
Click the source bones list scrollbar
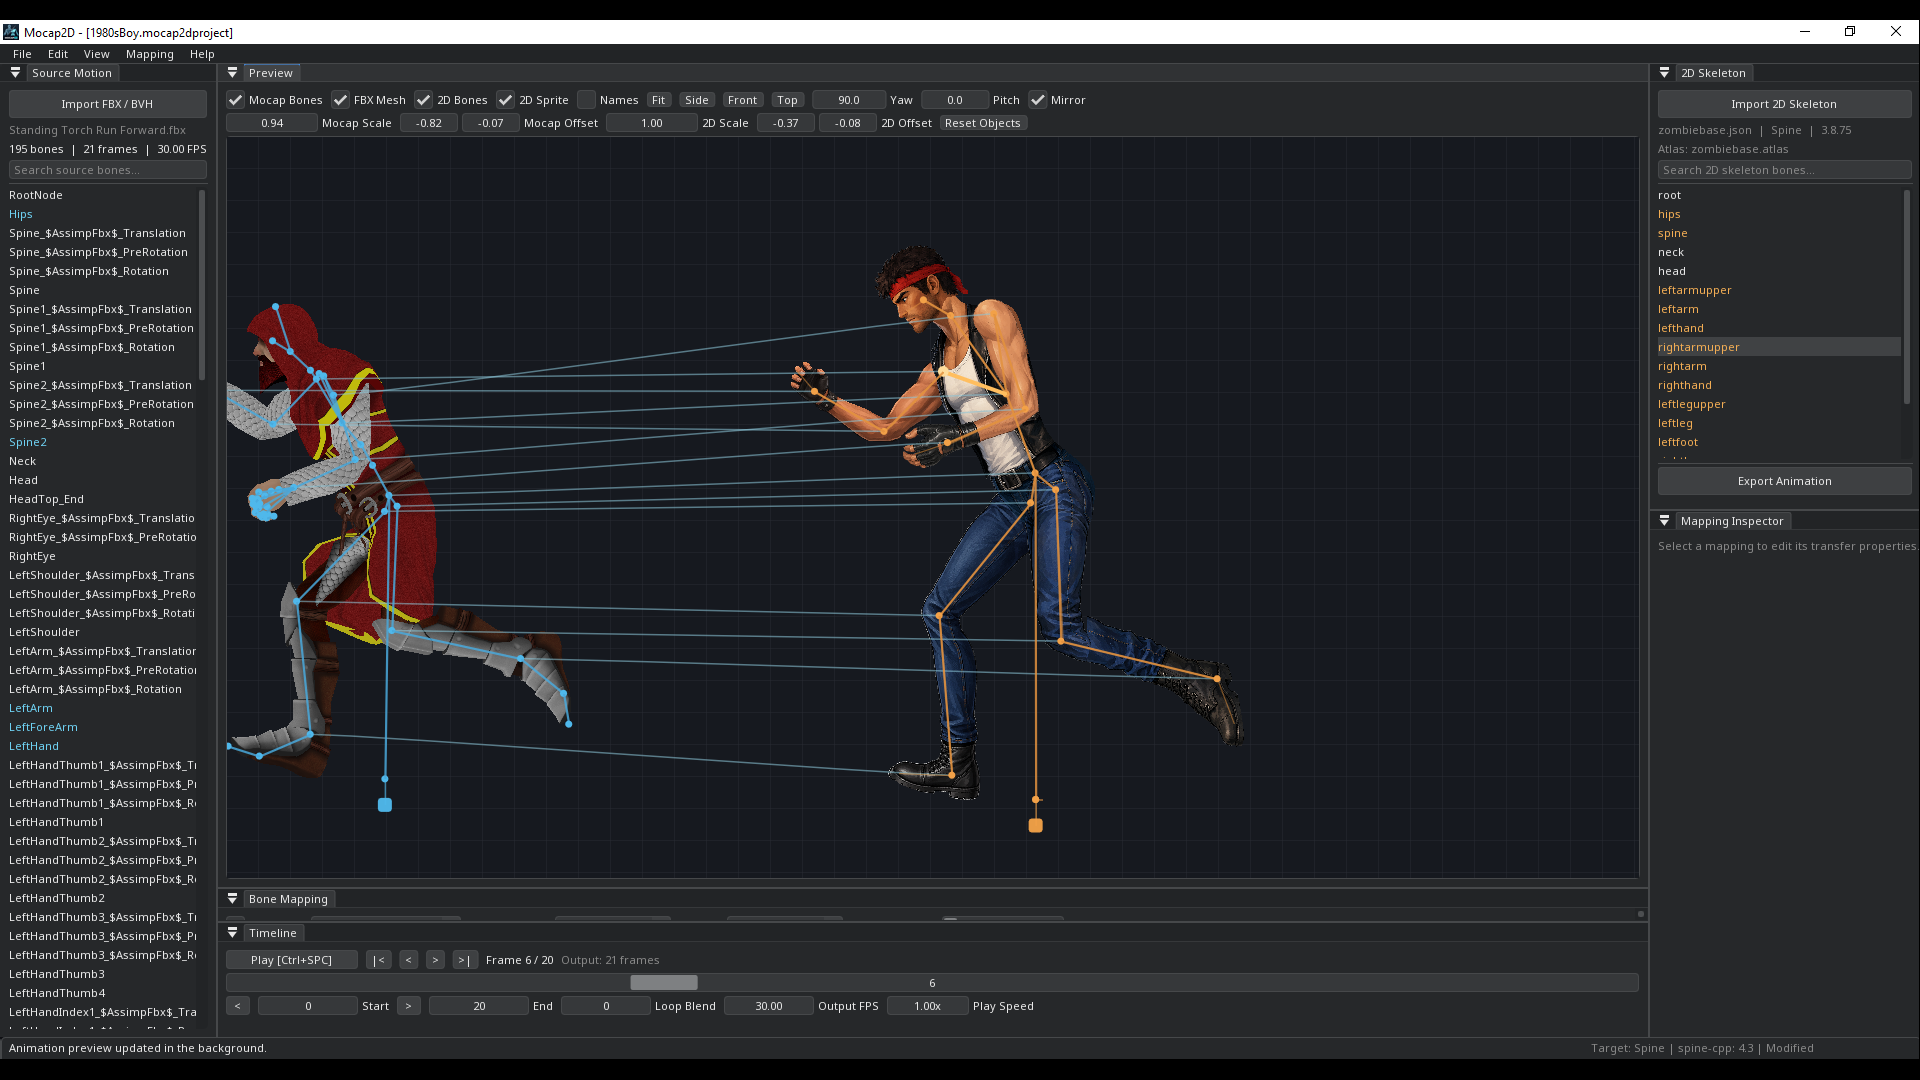click(202, 284)
